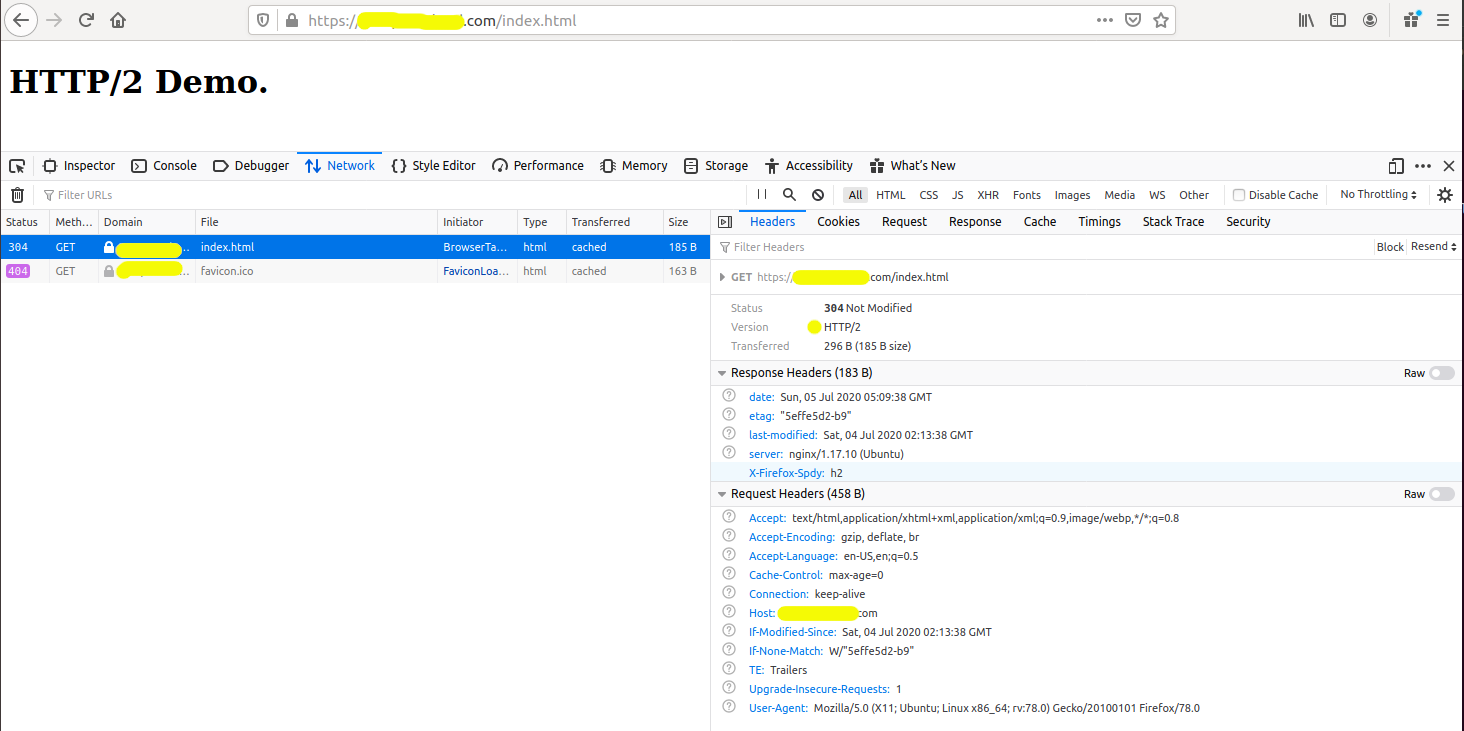Filter requests by Fonts type
This screenshot has height=731, width=1464.
pos(1027,195)
